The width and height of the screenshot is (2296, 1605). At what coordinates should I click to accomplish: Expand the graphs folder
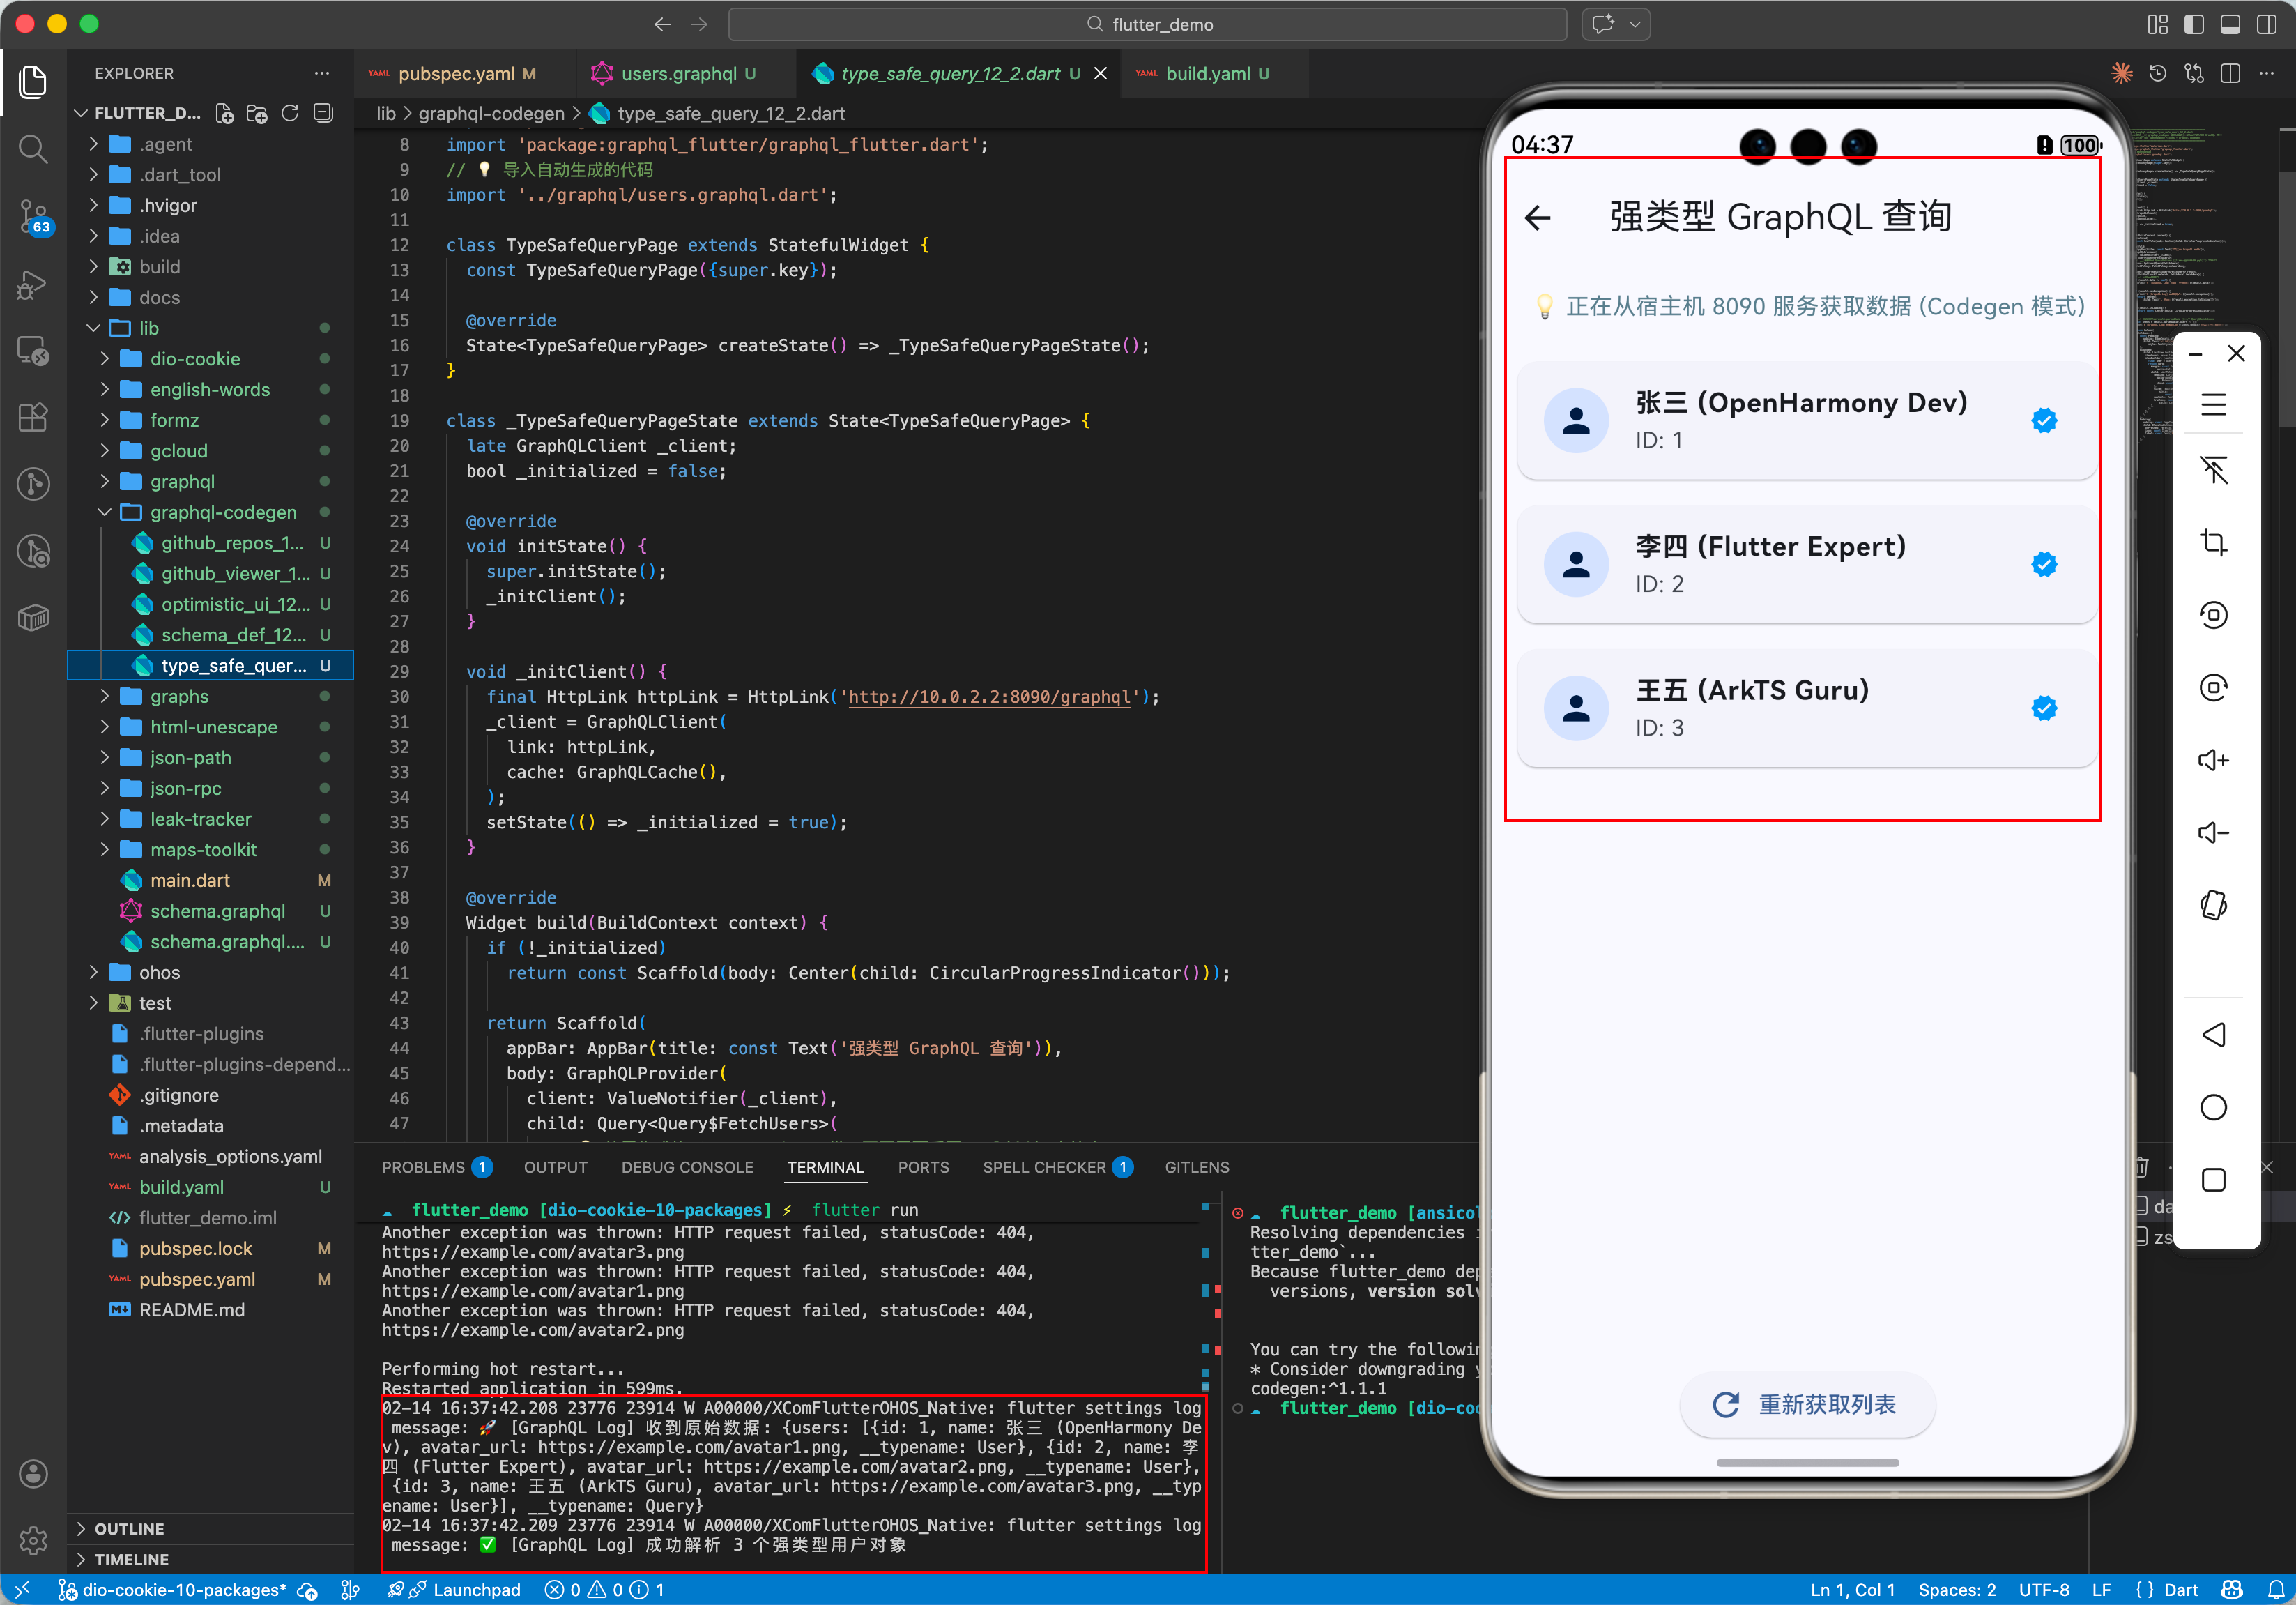pyautogui.click(x=179, y=696)
